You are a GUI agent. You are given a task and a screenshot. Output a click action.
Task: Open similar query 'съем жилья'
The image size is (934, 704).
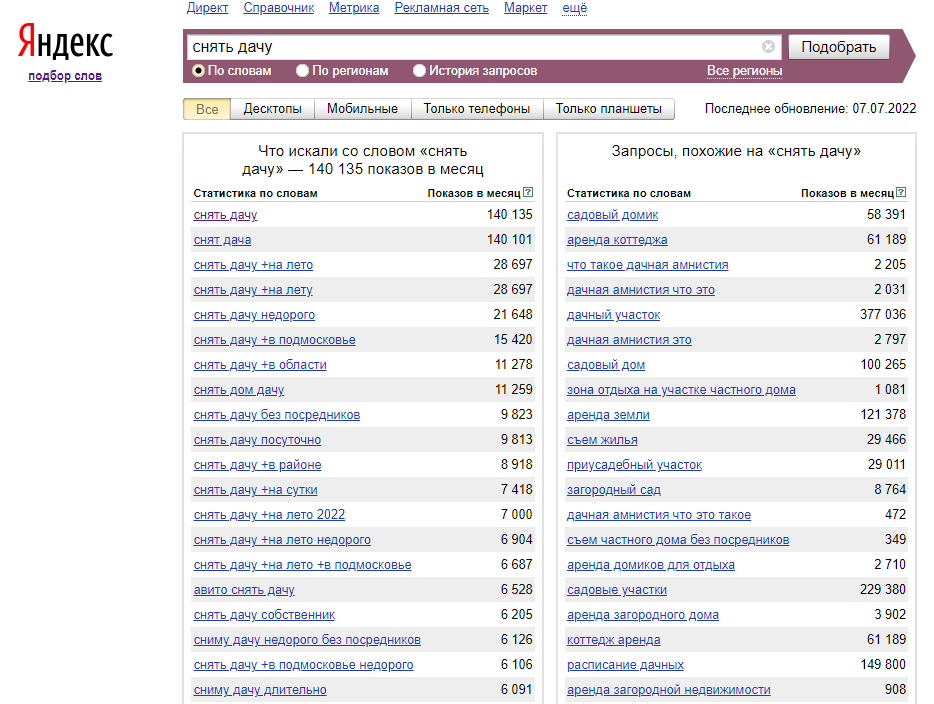tap(602, 440)
